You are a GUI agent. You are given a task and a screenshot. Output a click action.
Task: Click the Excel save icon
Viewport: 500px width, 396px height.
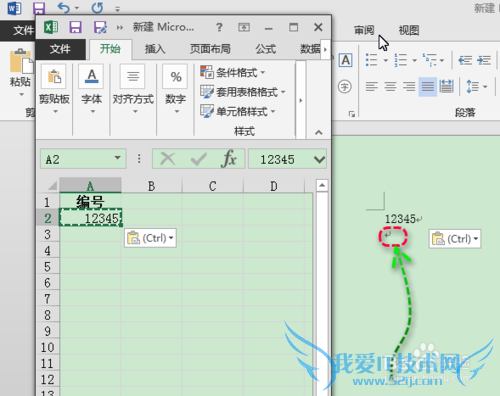pyautogui.click(x=75, y=27)
